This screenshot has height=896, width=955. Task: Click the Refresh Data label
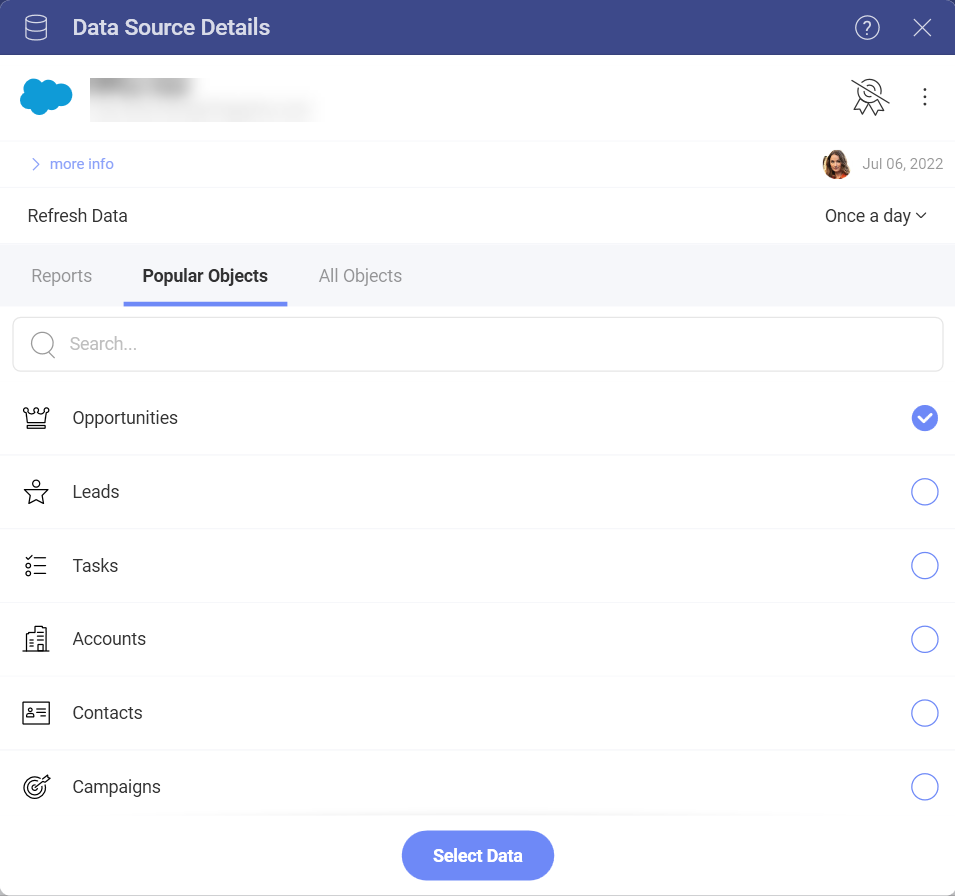tap(77, 216)
